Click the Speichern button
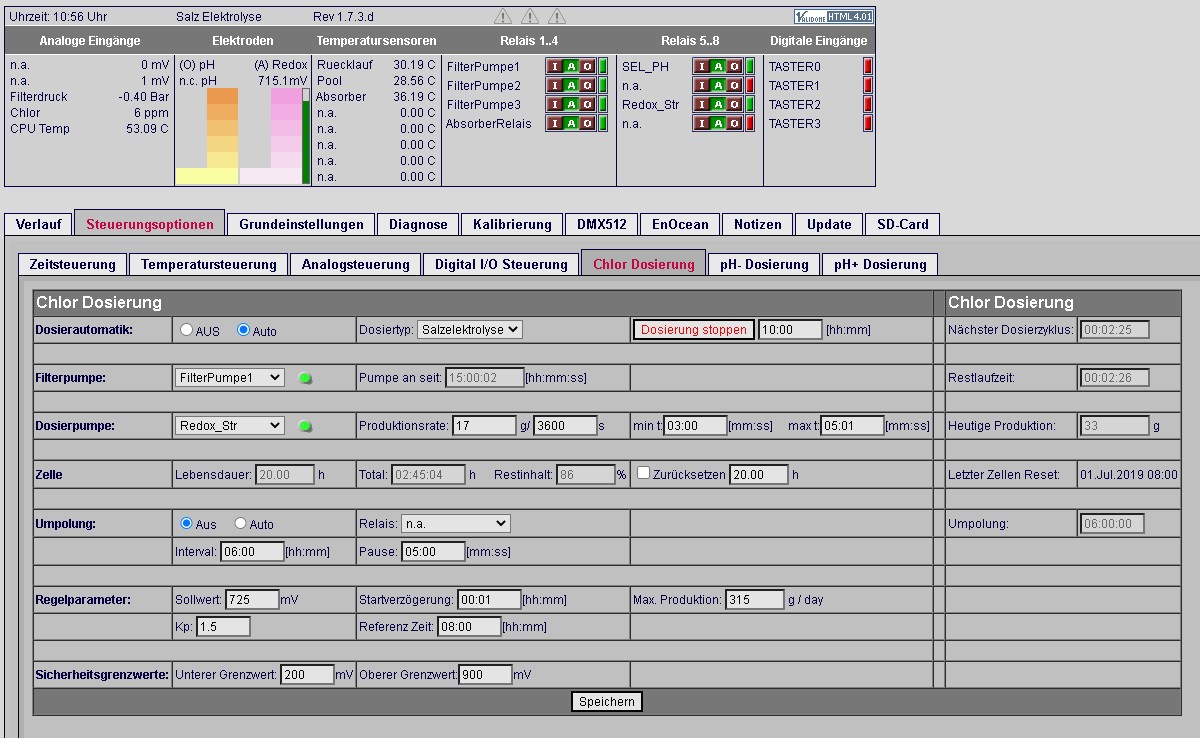Image resolution: width=1200 pixels, height=738 pixels. tap(607, 701)
